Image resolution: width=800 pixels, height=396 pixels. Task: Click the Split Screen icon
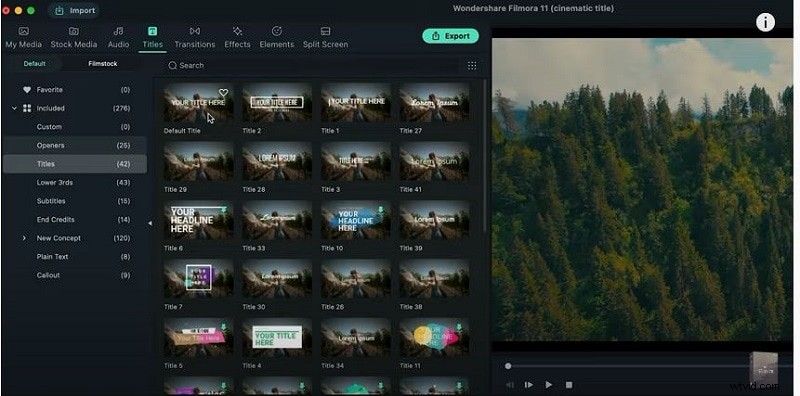coord(326,31)
